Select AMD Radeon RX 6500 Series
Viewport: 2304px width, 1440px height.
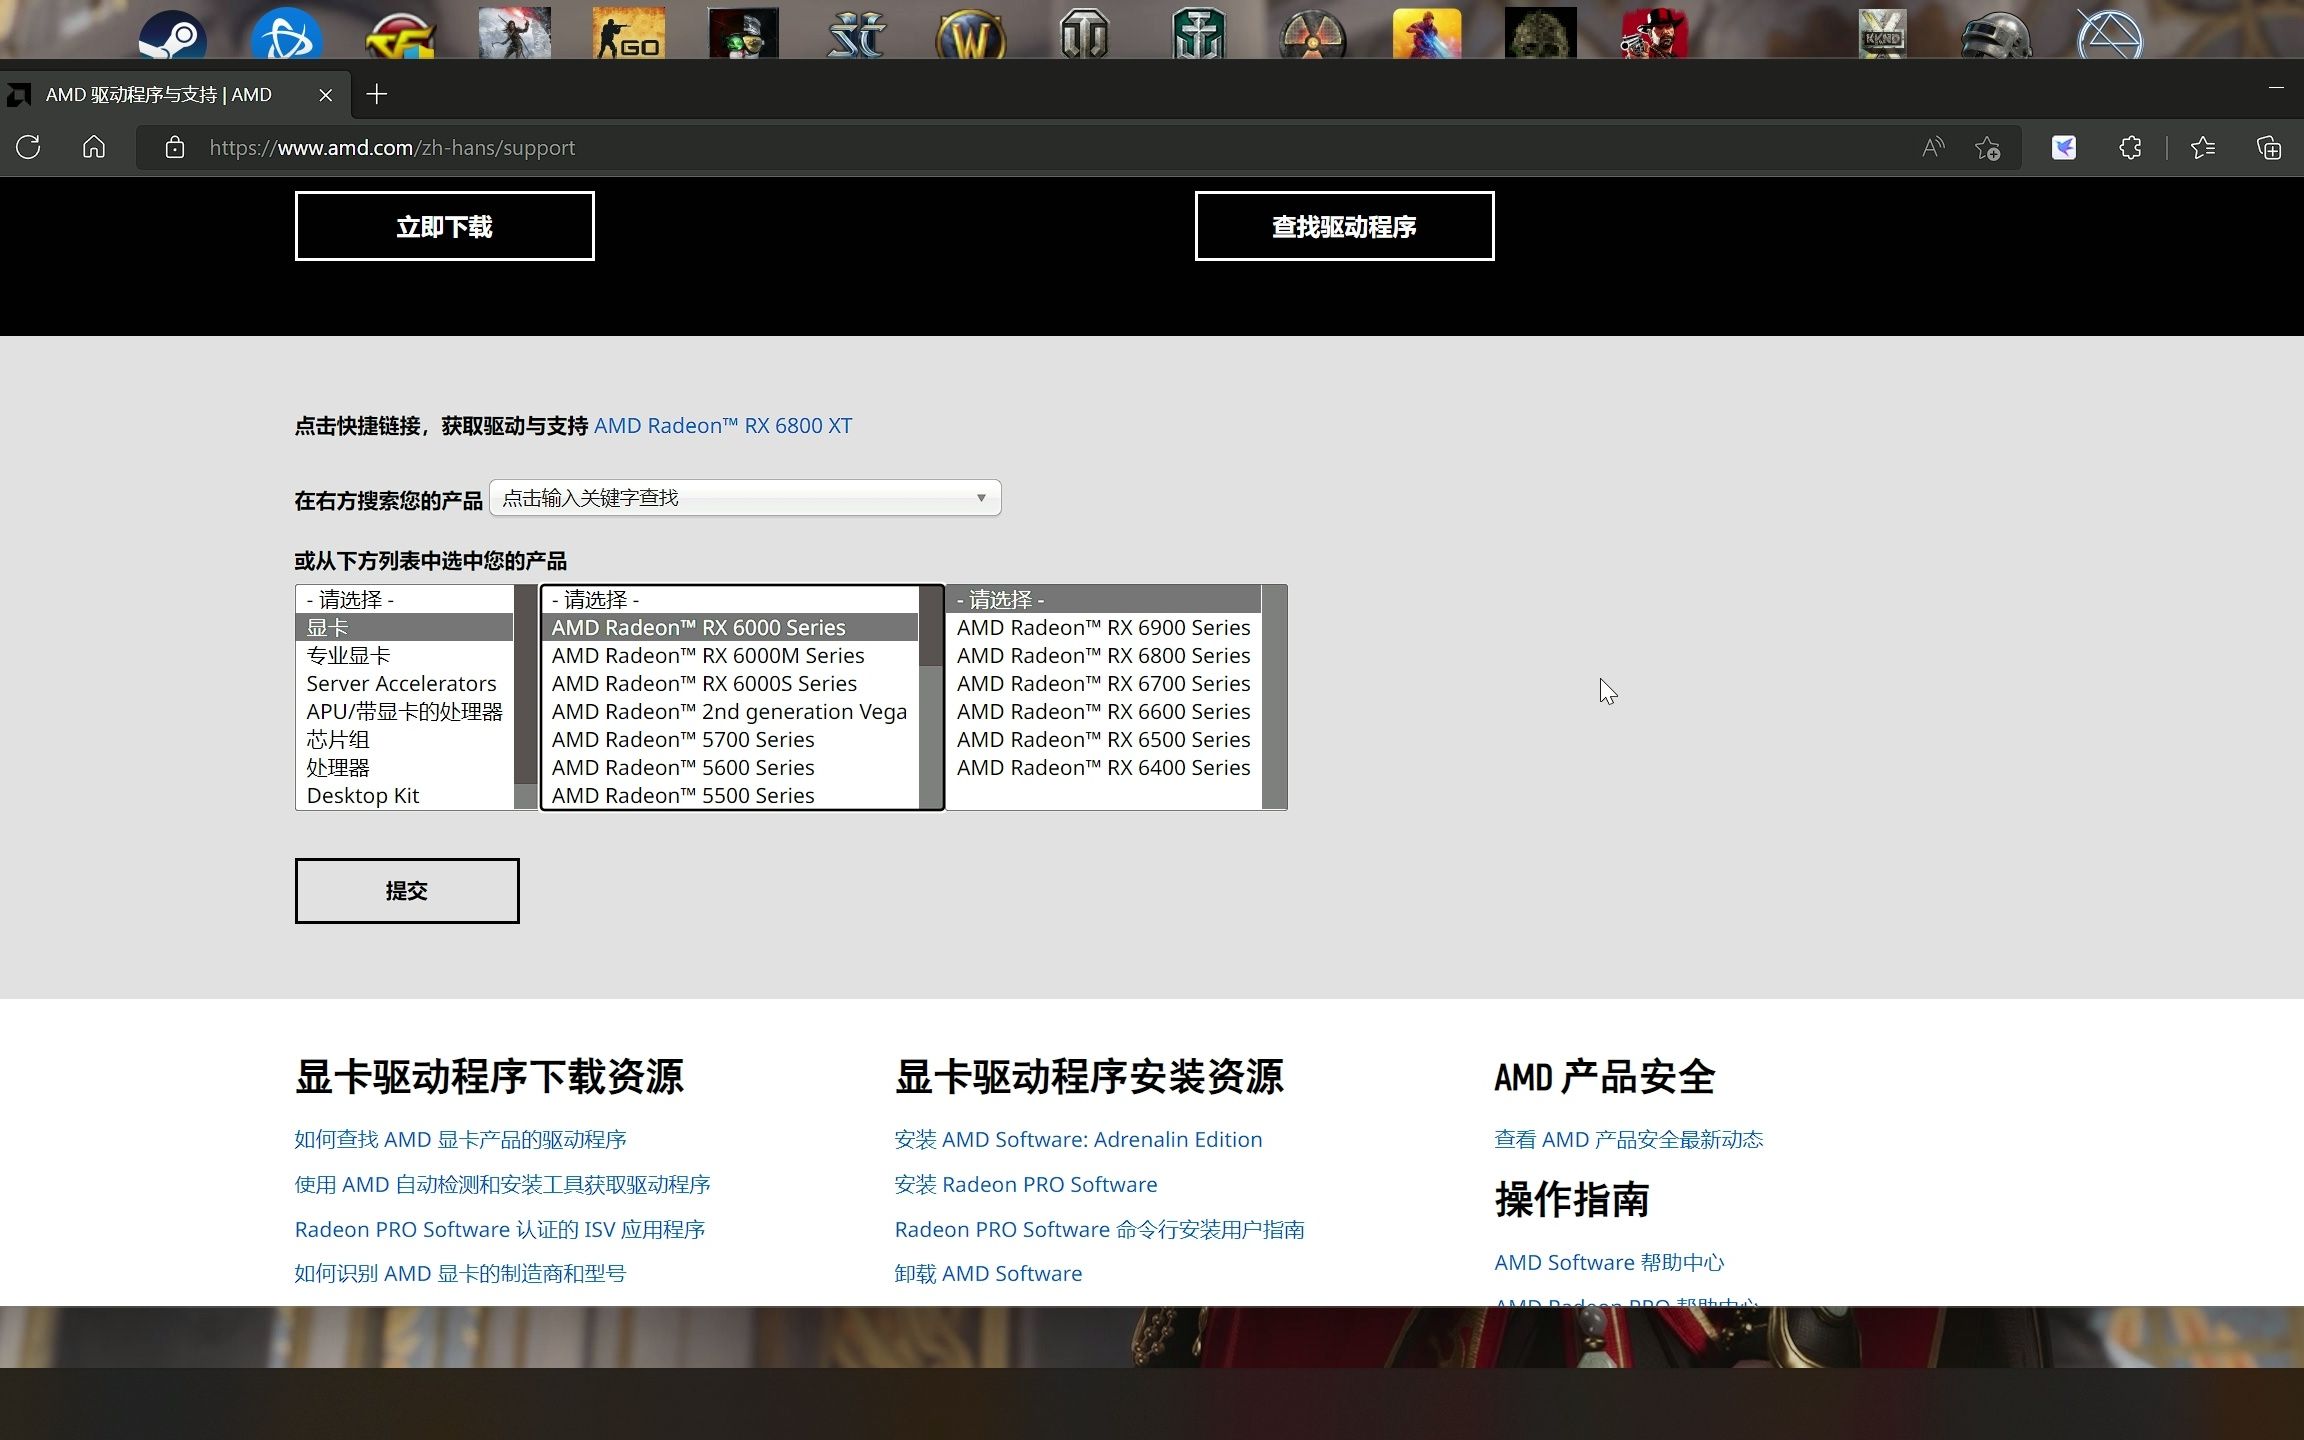1104,740
